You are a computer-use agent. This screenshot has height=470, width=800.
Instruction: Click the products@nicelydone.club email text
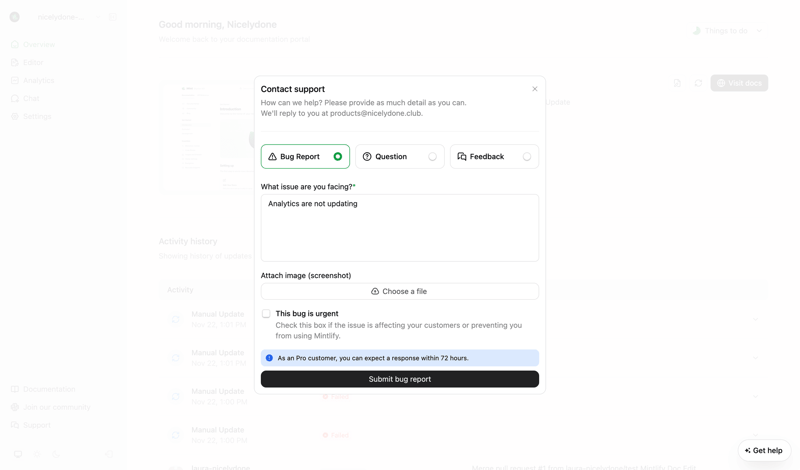(376, 113)
